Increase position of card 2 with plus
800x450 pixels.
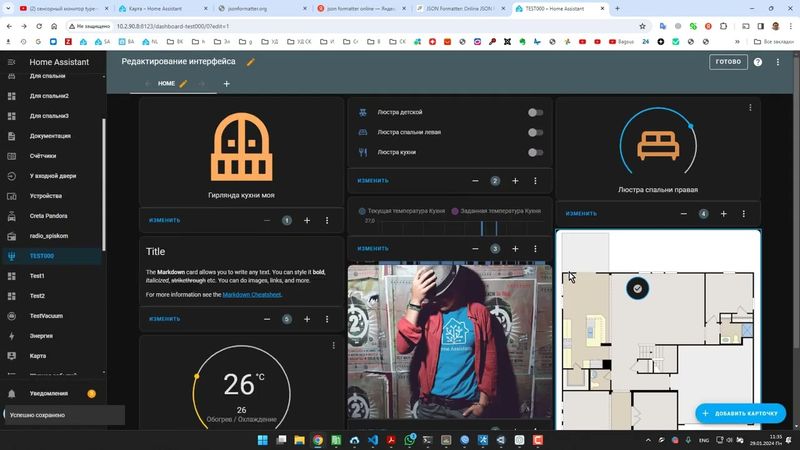[515, 181]
